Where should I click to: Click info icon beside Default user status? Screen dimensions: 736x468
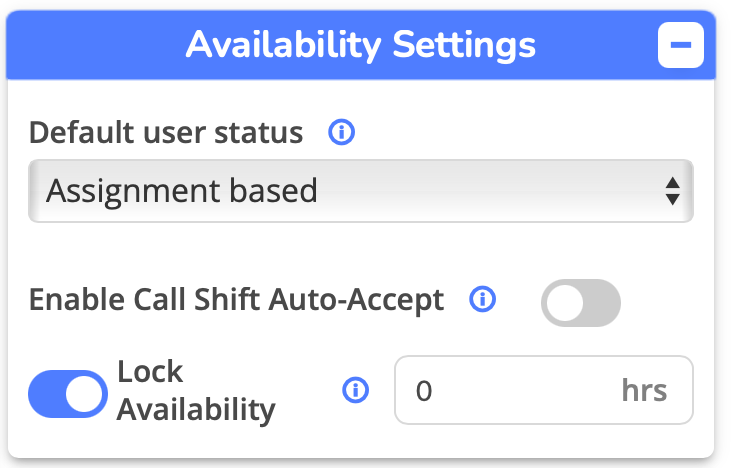341,132
